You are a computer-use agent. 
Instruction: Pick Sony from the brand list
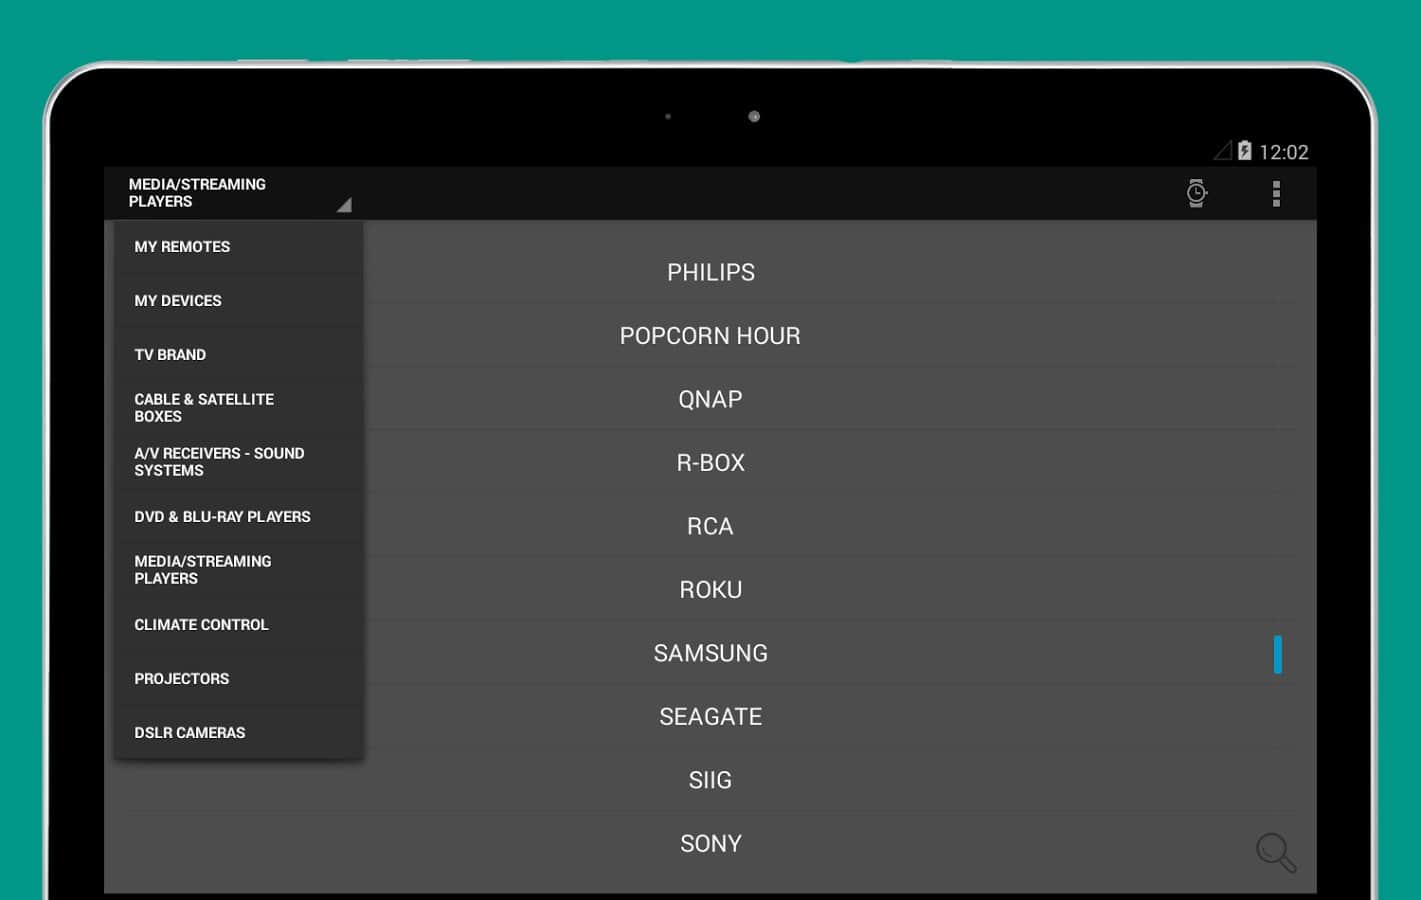[x=710, y=844]
